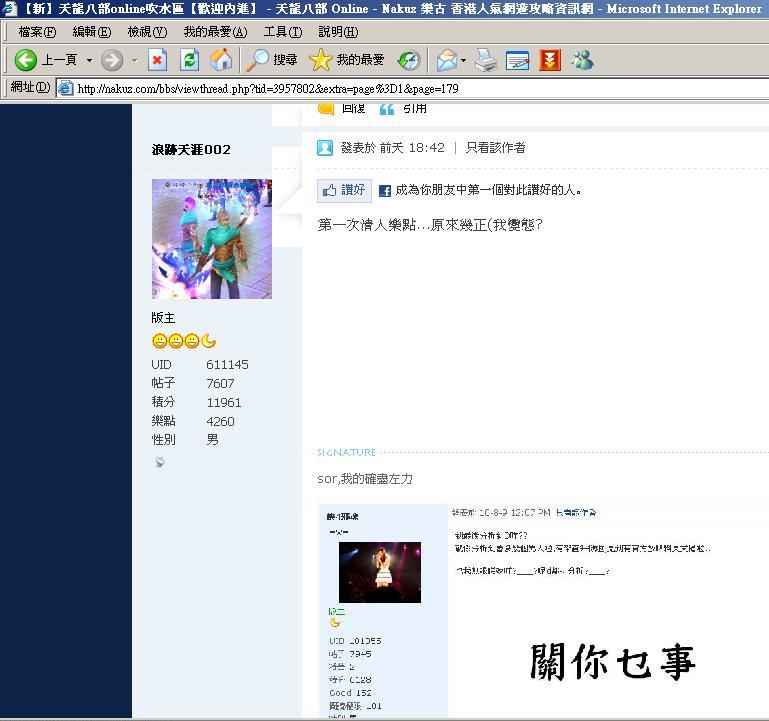Image resolution: width=769 pixels, height=721 pixels.
Task: Click the 讚好 Like button
Action: 344,190
